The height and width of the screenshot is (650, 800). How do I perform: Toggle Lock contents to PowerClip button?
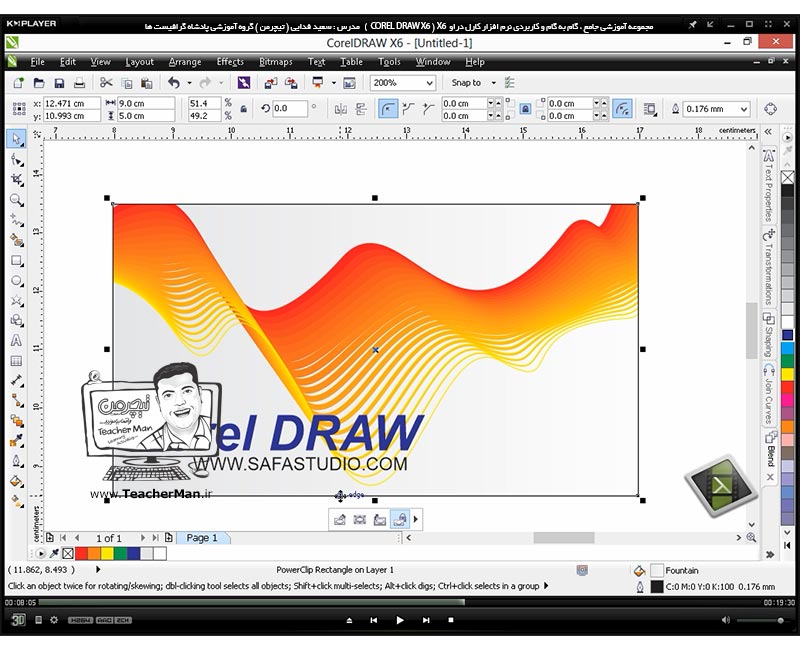[400, 519]
